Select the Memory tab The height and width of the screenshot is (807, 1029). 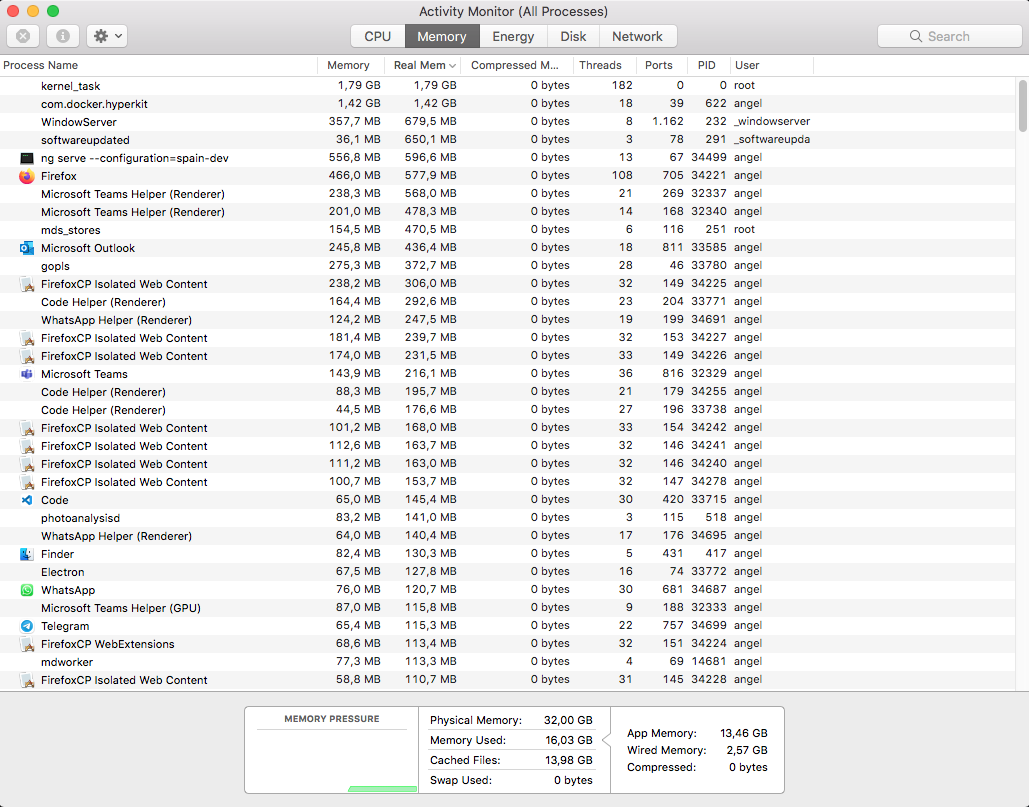pos(442,36)
